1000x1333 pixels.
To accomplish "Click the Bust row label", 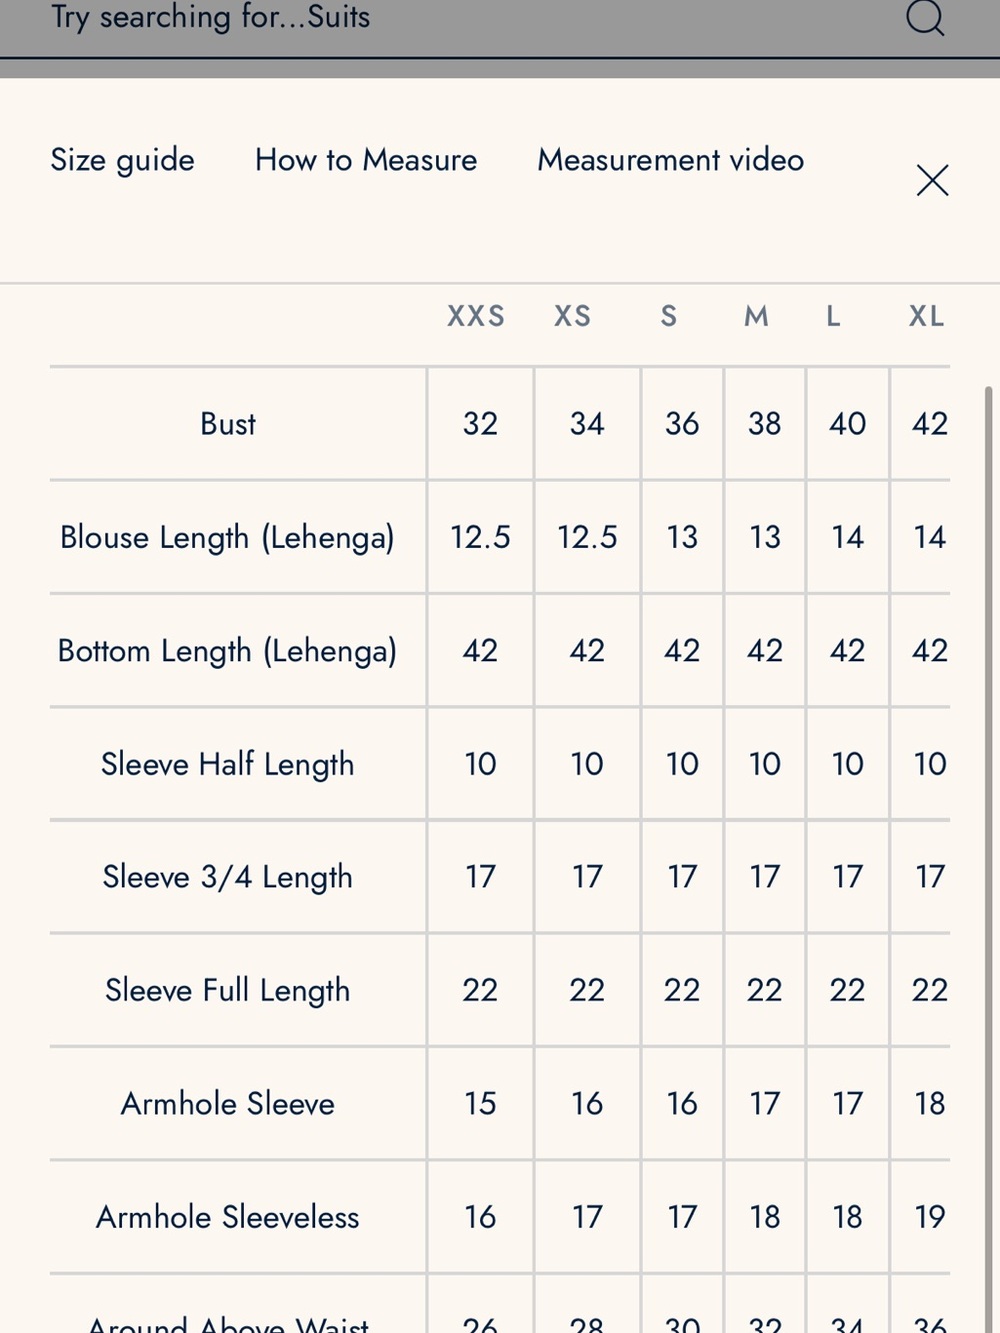I will pos(228,424).
